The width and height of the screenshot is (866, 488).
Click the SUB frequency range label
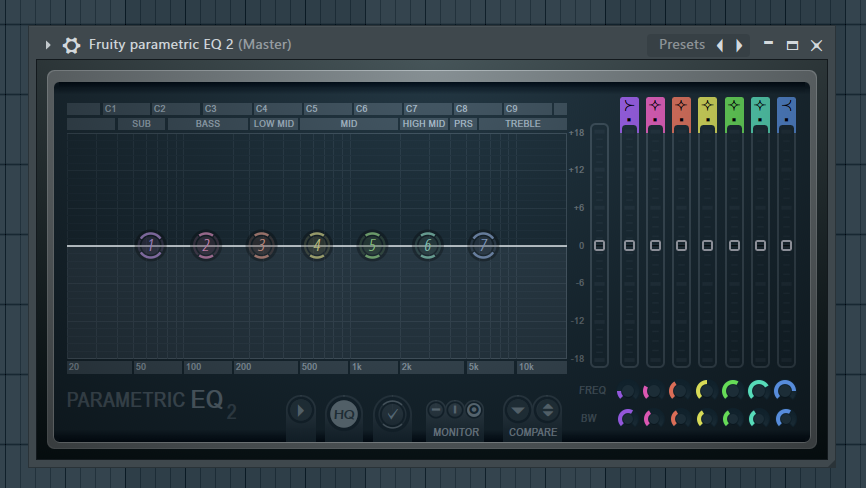141,124
